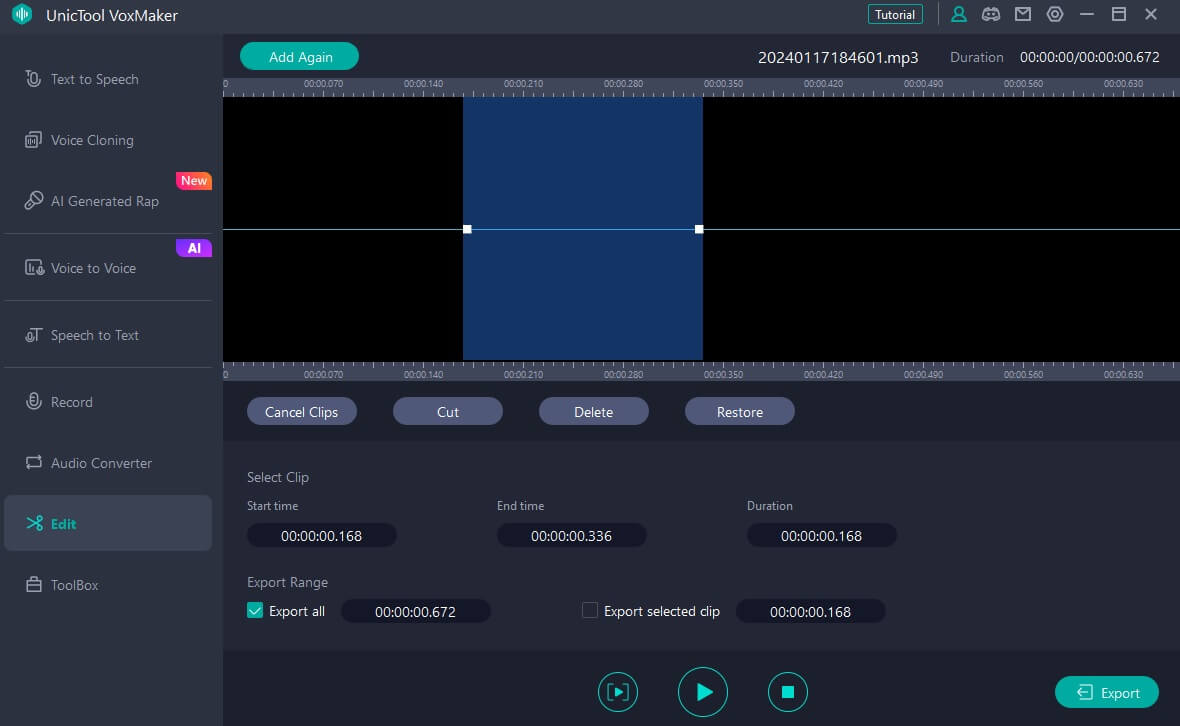Check Export selected clip option

(590, 610)
